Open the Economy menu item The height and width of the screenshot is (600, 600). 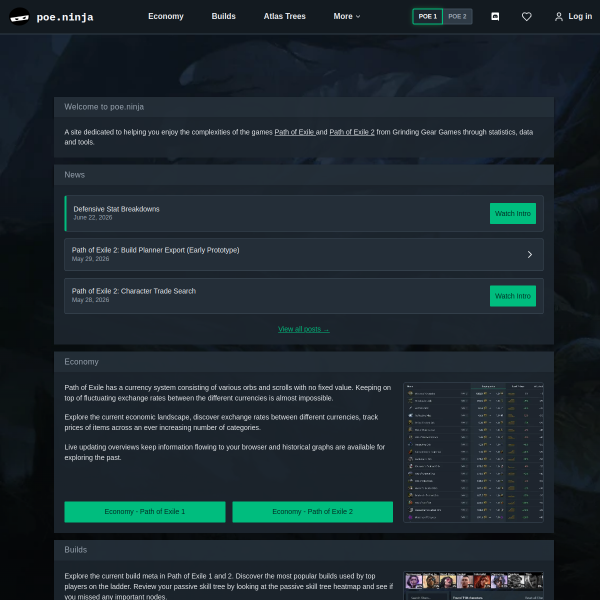[166, 16]
